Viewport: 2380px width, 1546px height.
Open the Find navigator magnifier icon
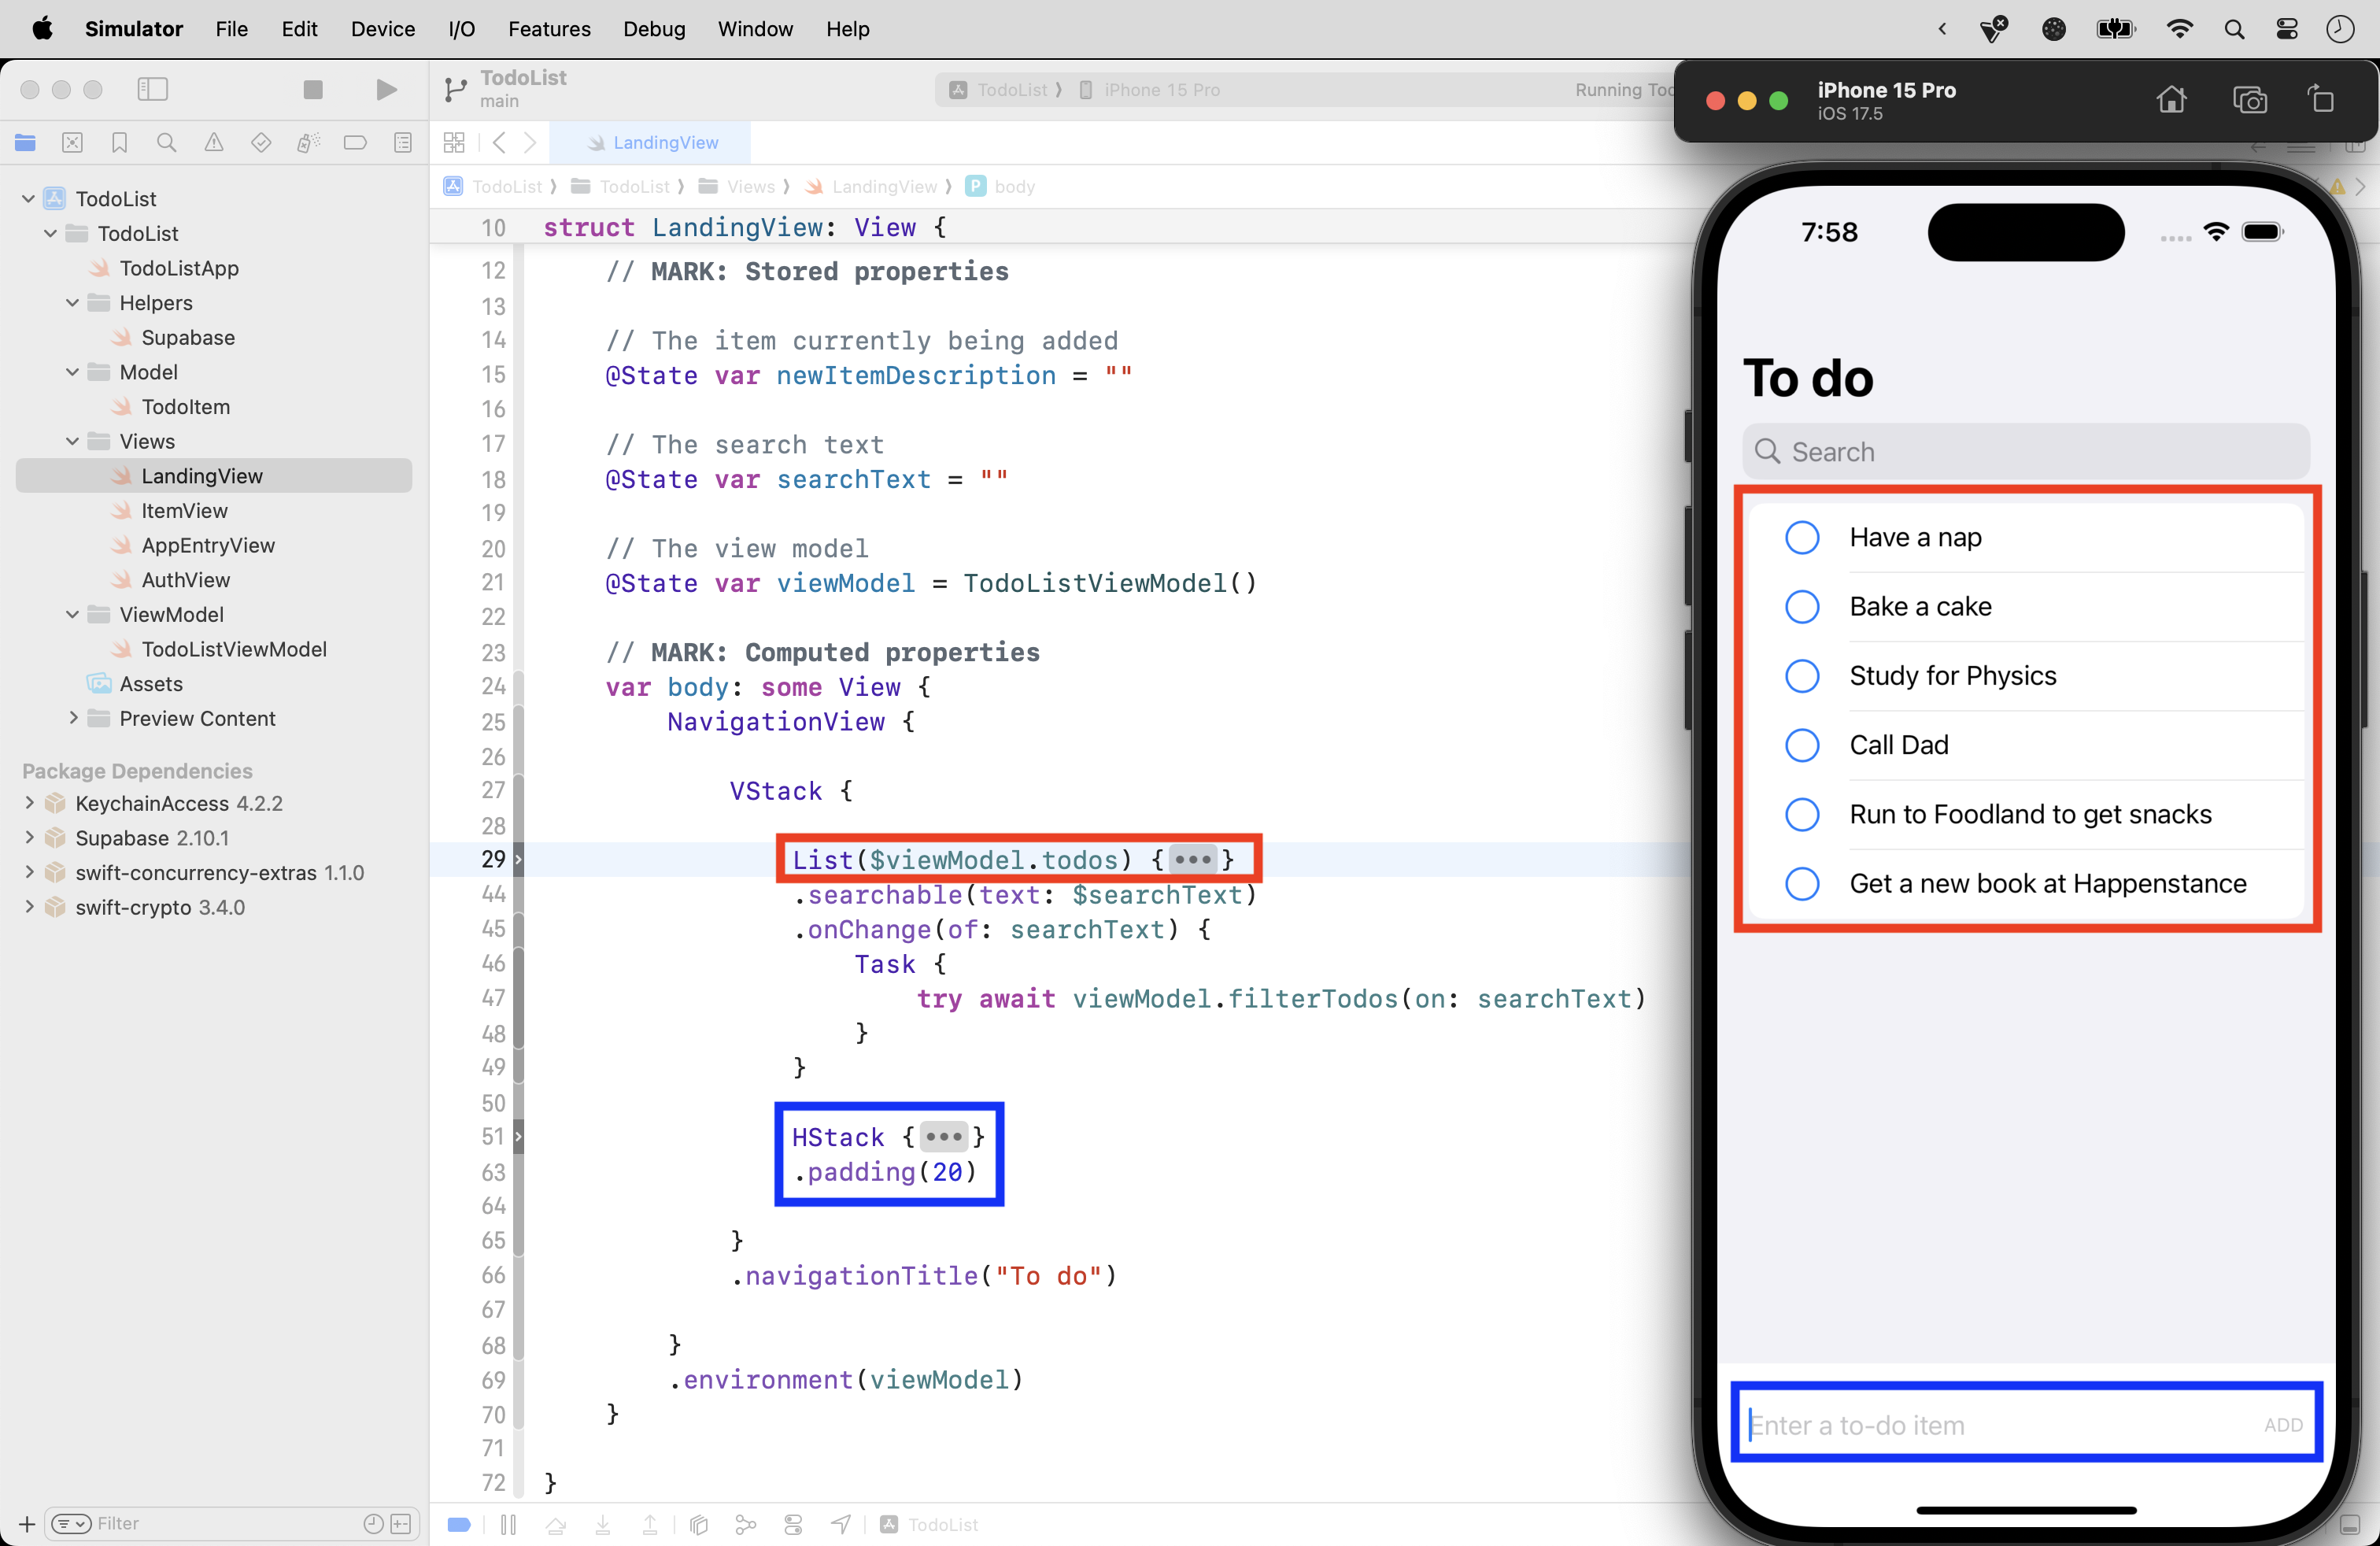point(166,143)
